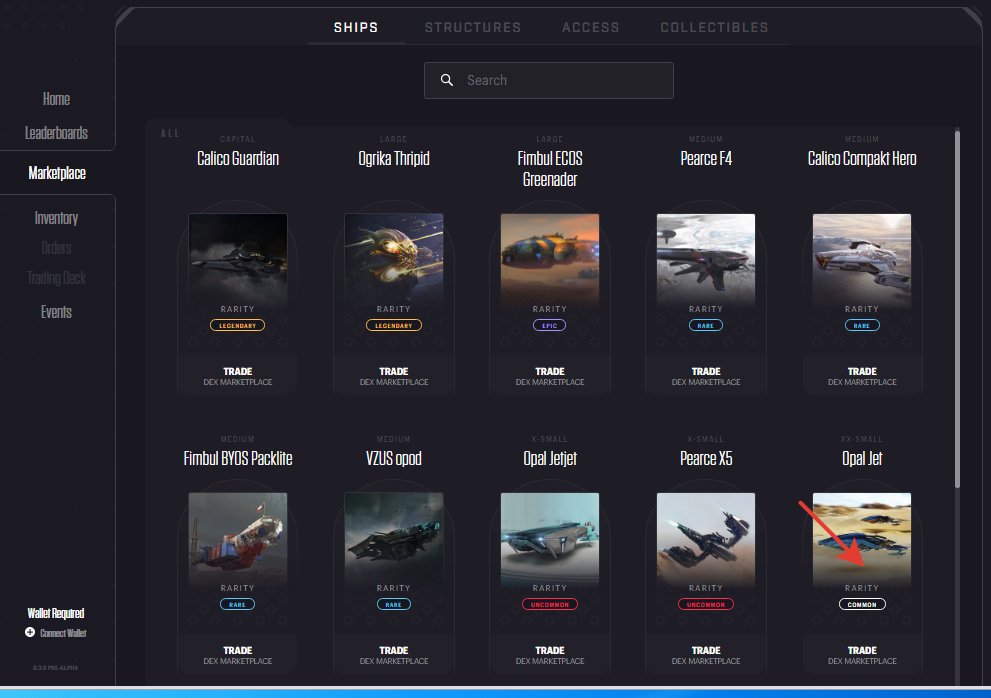Image resolution: width=991 pixels, height=698 pixels.
Task: Click the vertical scrollbar on ship list
Action: 957,300
